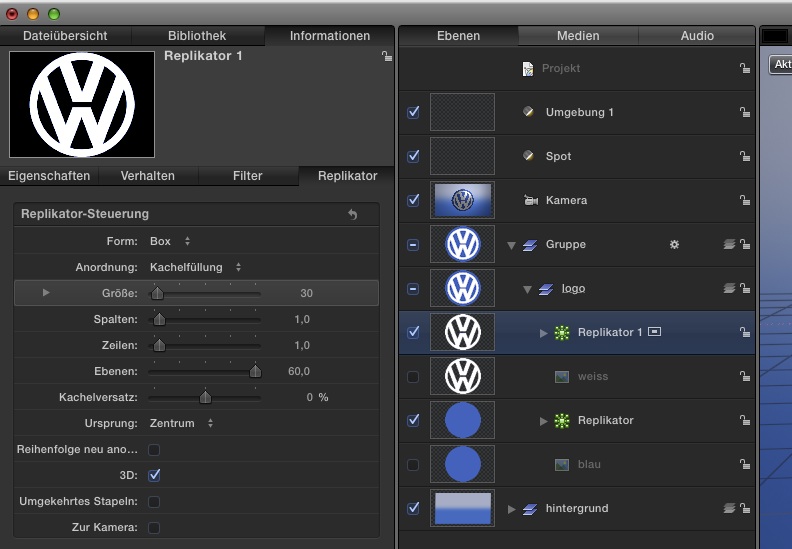Enable the blau layer checkbox

(x=413, y=465)
